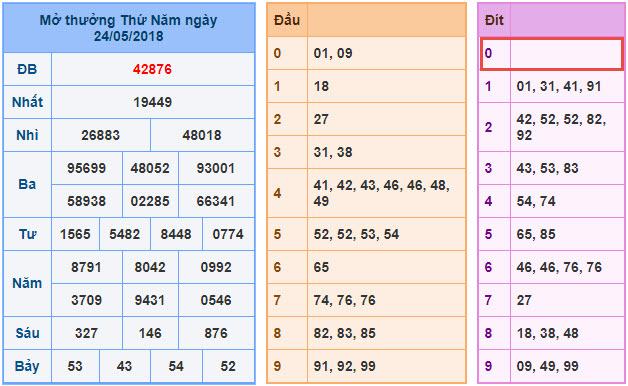Image resolution: width=628 pixels, height=386 pixels.
Task: Select sixth prize number 327
Action: 87,333
